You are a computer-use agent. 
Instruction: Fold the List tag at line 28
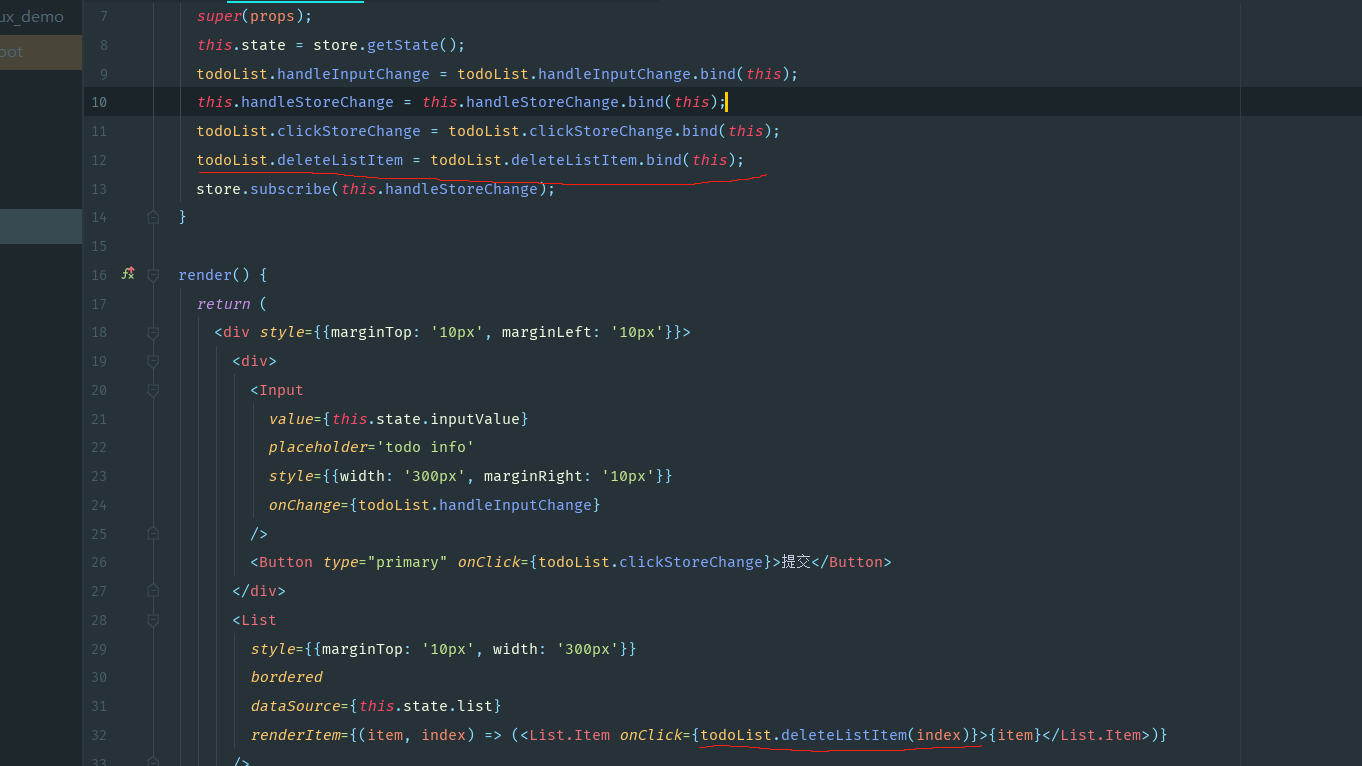tap(153, 620)
